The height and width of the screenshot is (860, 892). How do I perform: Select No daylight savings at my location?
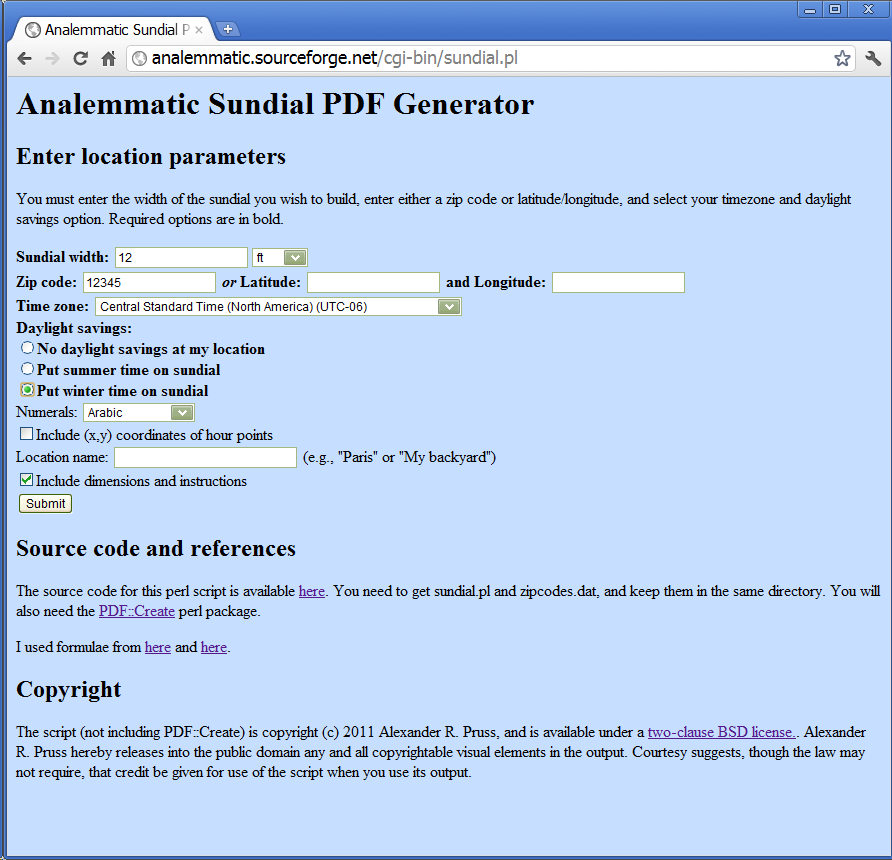(x=27, y=347)
